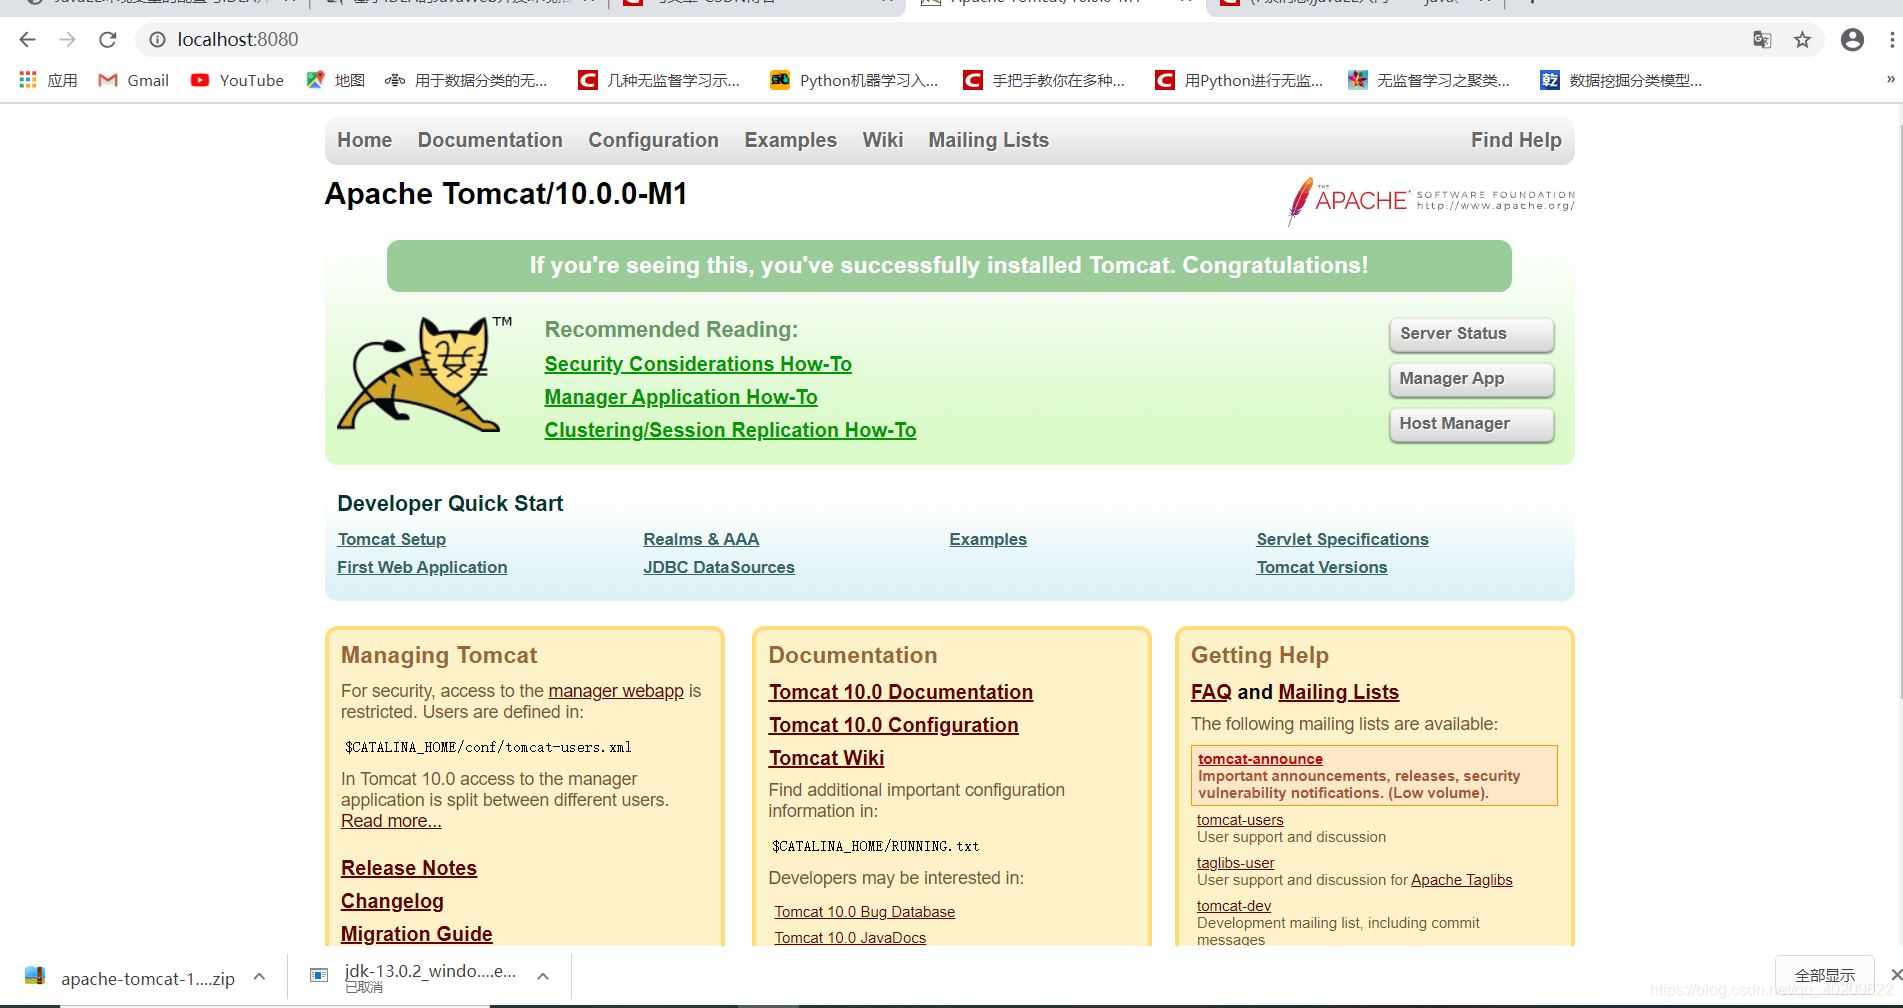Open the Python机器学习入 bookmark
Viewport: 1903px width, 1008px height.
[x=854, y=80]
